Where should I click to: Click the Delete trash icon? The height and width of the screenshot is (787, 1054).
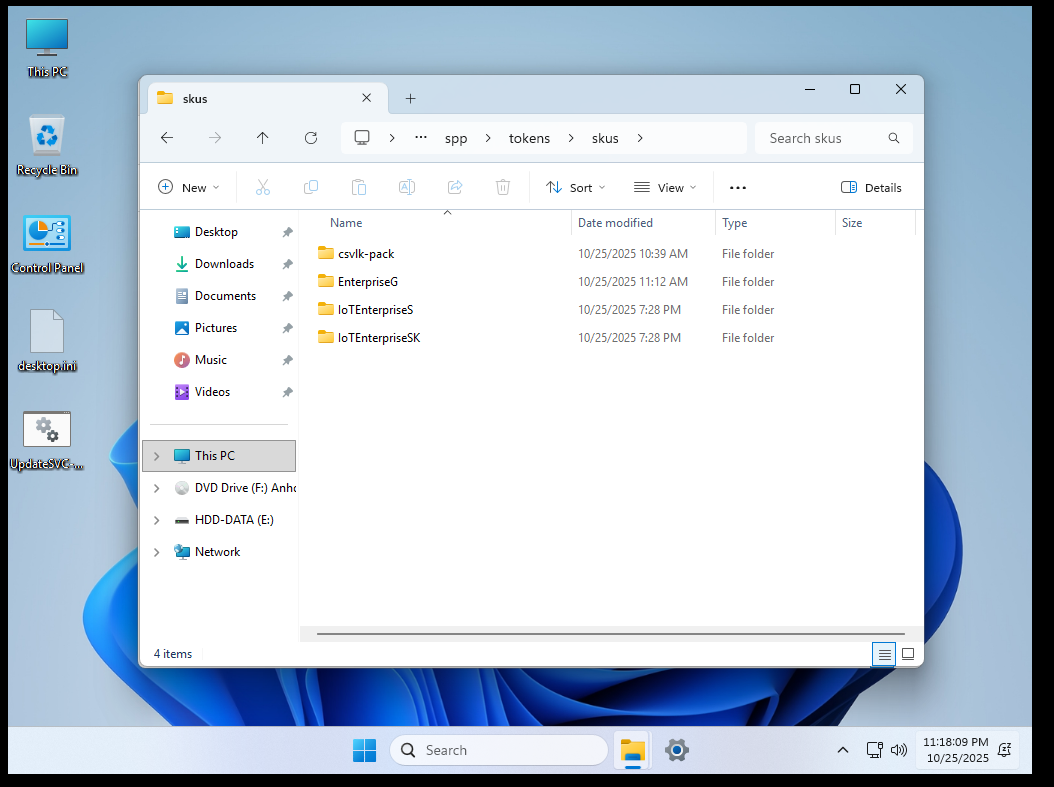pyautogui.click(x=503, y=188)
